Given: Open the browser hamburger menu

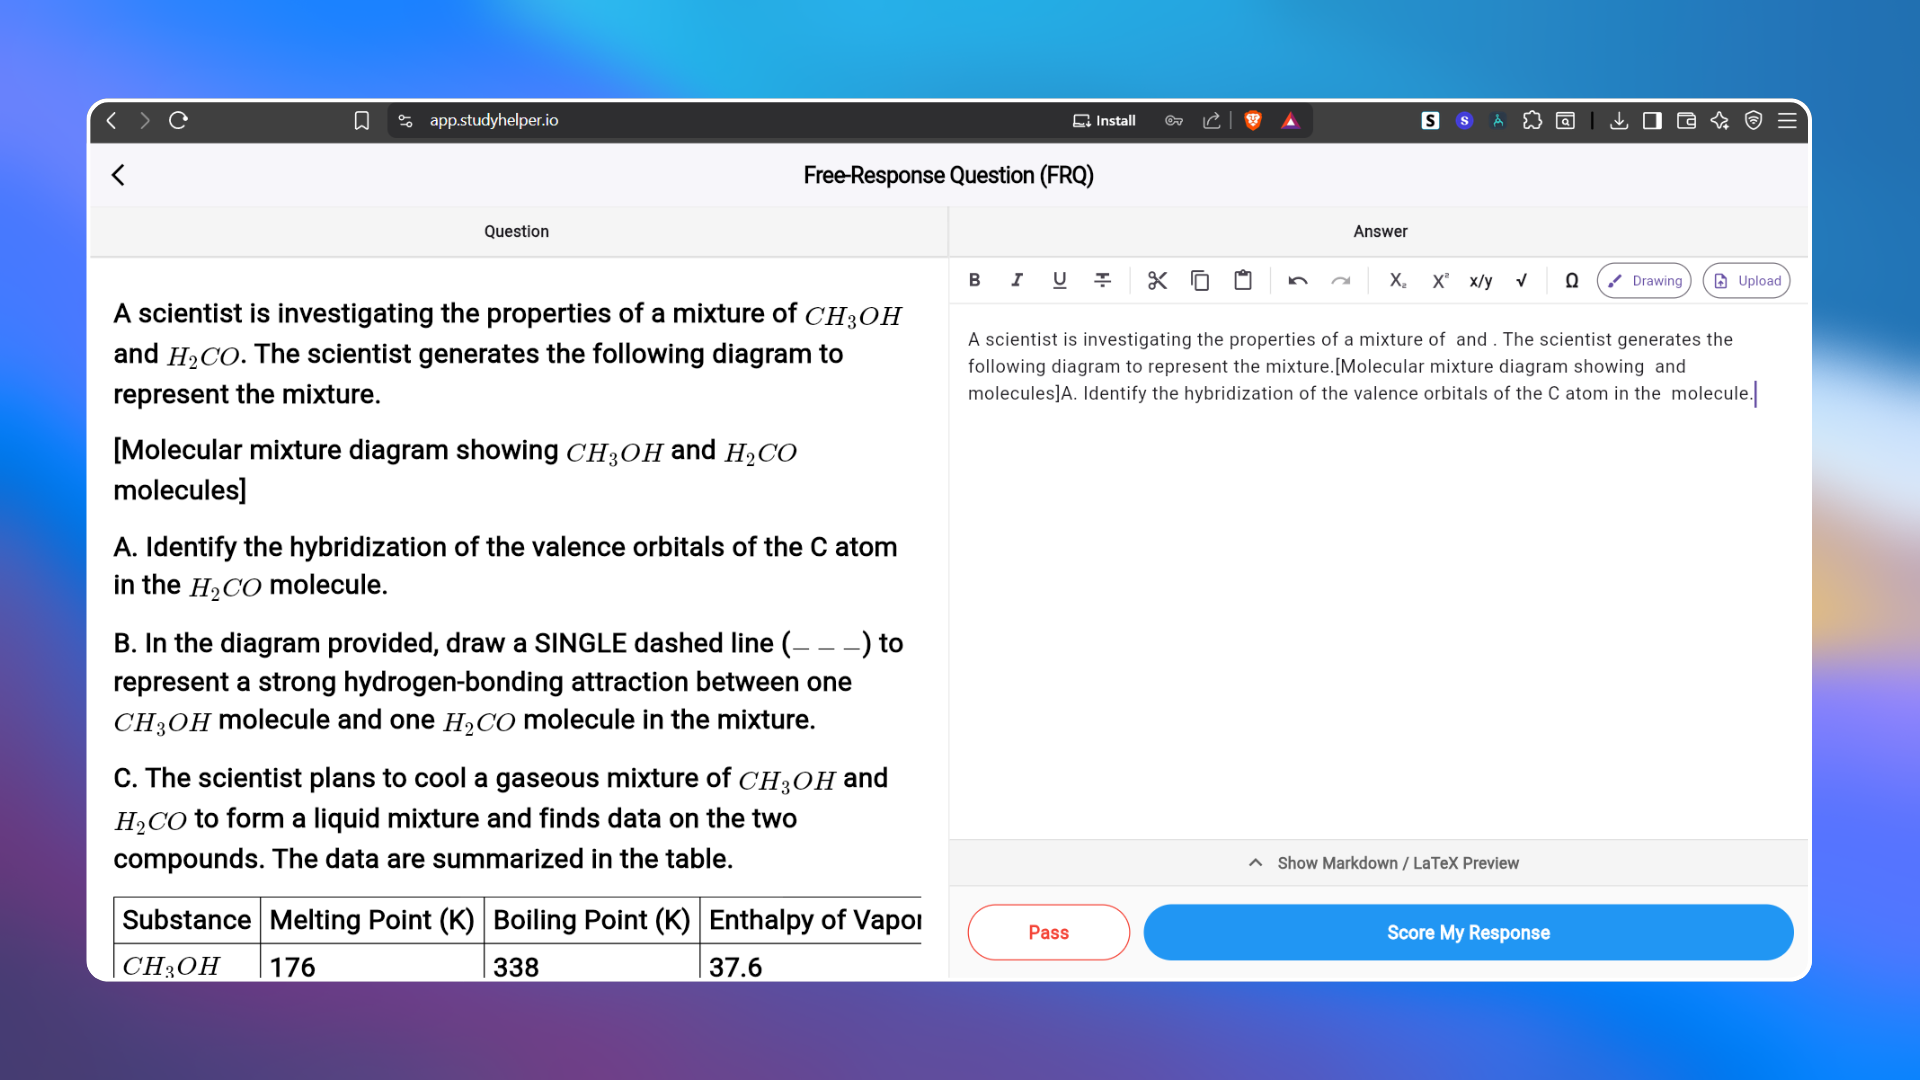Looking at the screenshot, I should coord(1788,120).
